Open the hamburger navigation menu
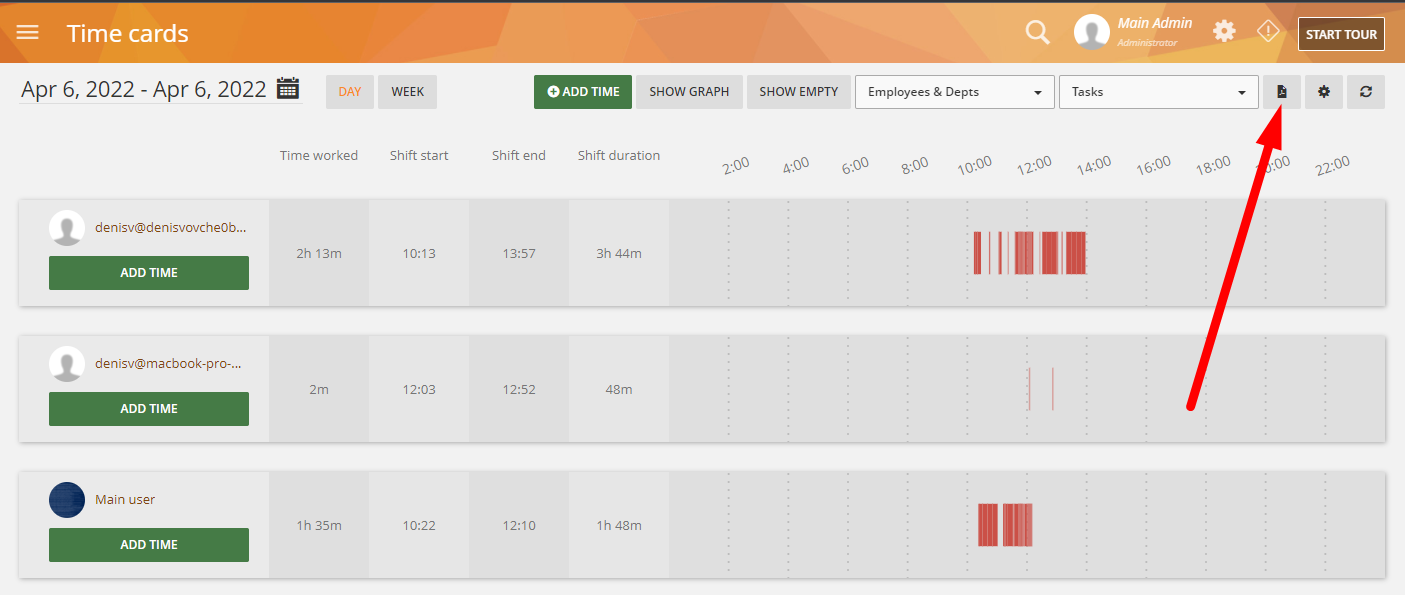 (x=28, y=33)
